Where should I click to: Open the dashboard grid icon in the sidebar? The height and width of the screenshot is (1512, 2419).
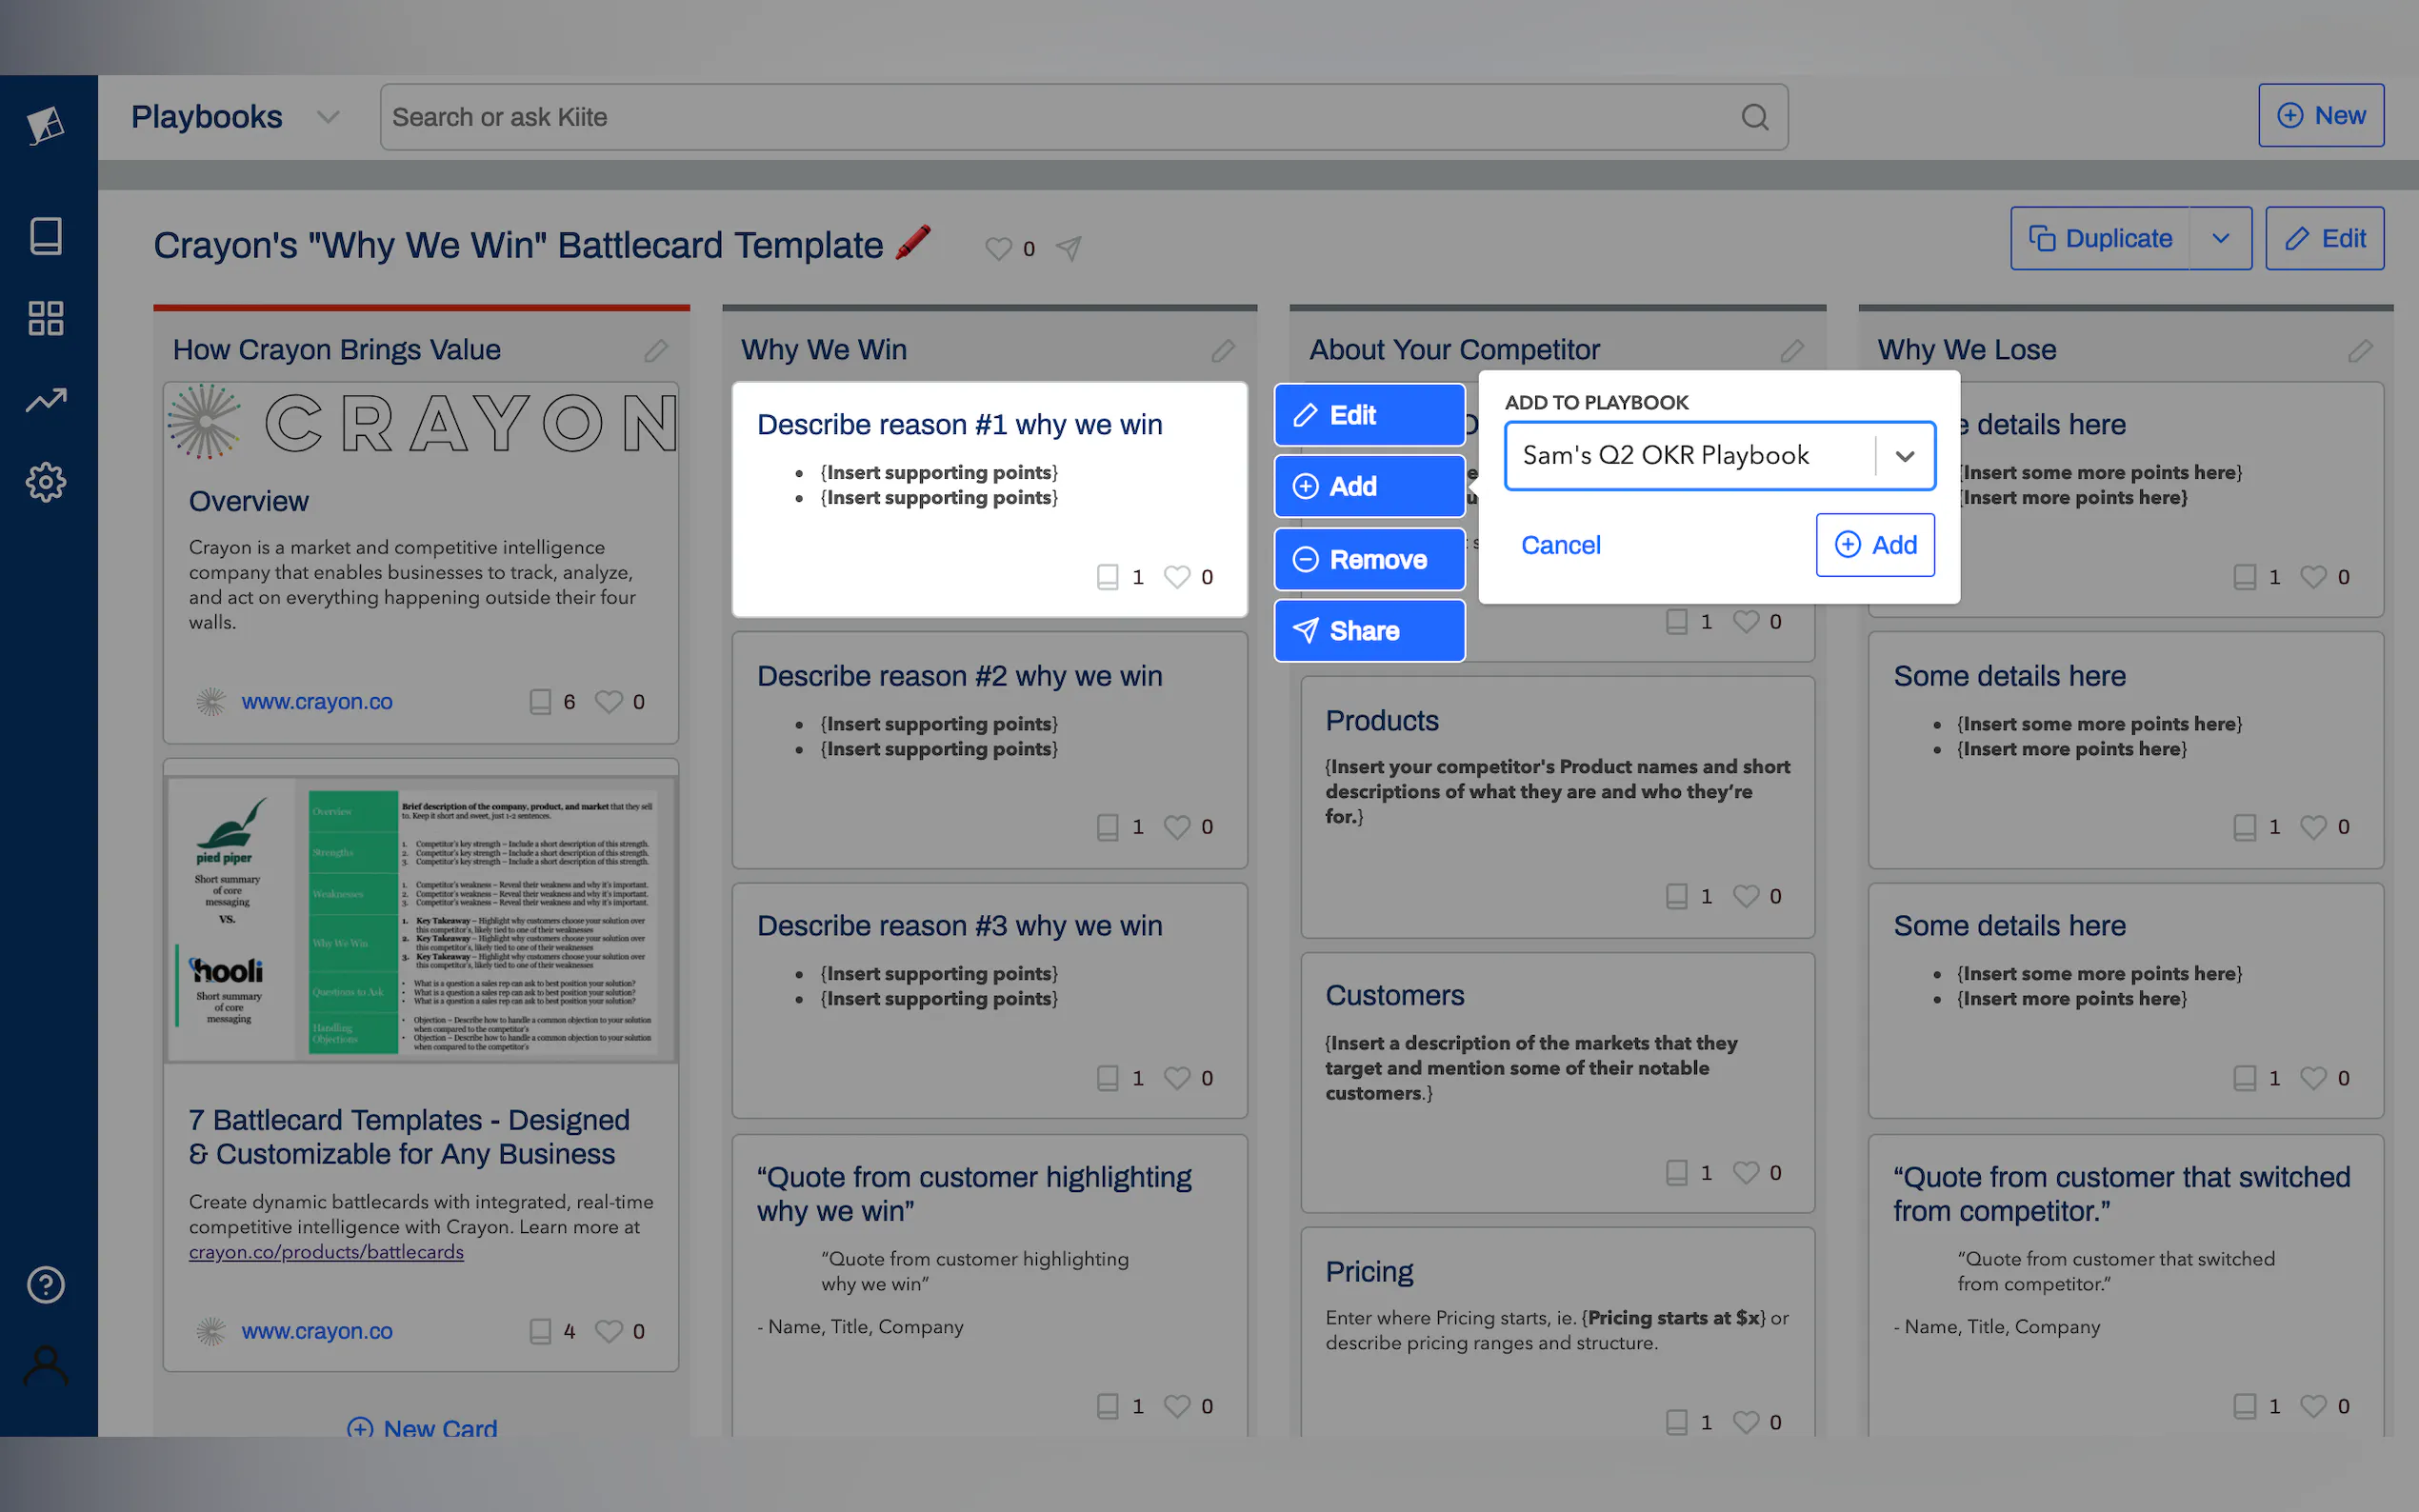point(46,318)
